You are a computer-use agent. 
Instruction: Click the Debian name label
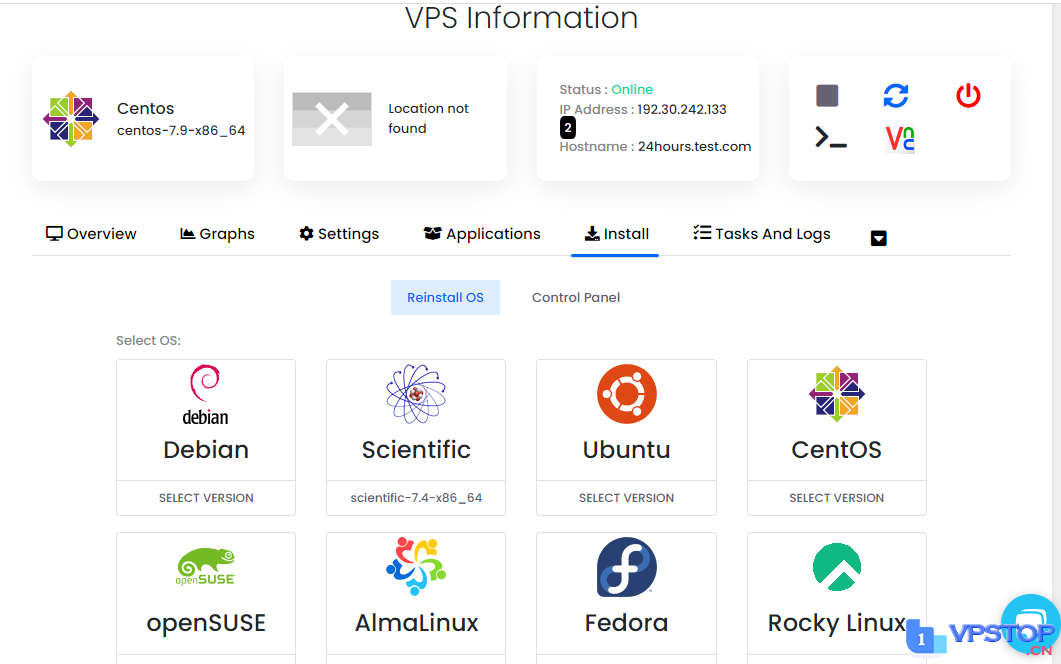206,450
